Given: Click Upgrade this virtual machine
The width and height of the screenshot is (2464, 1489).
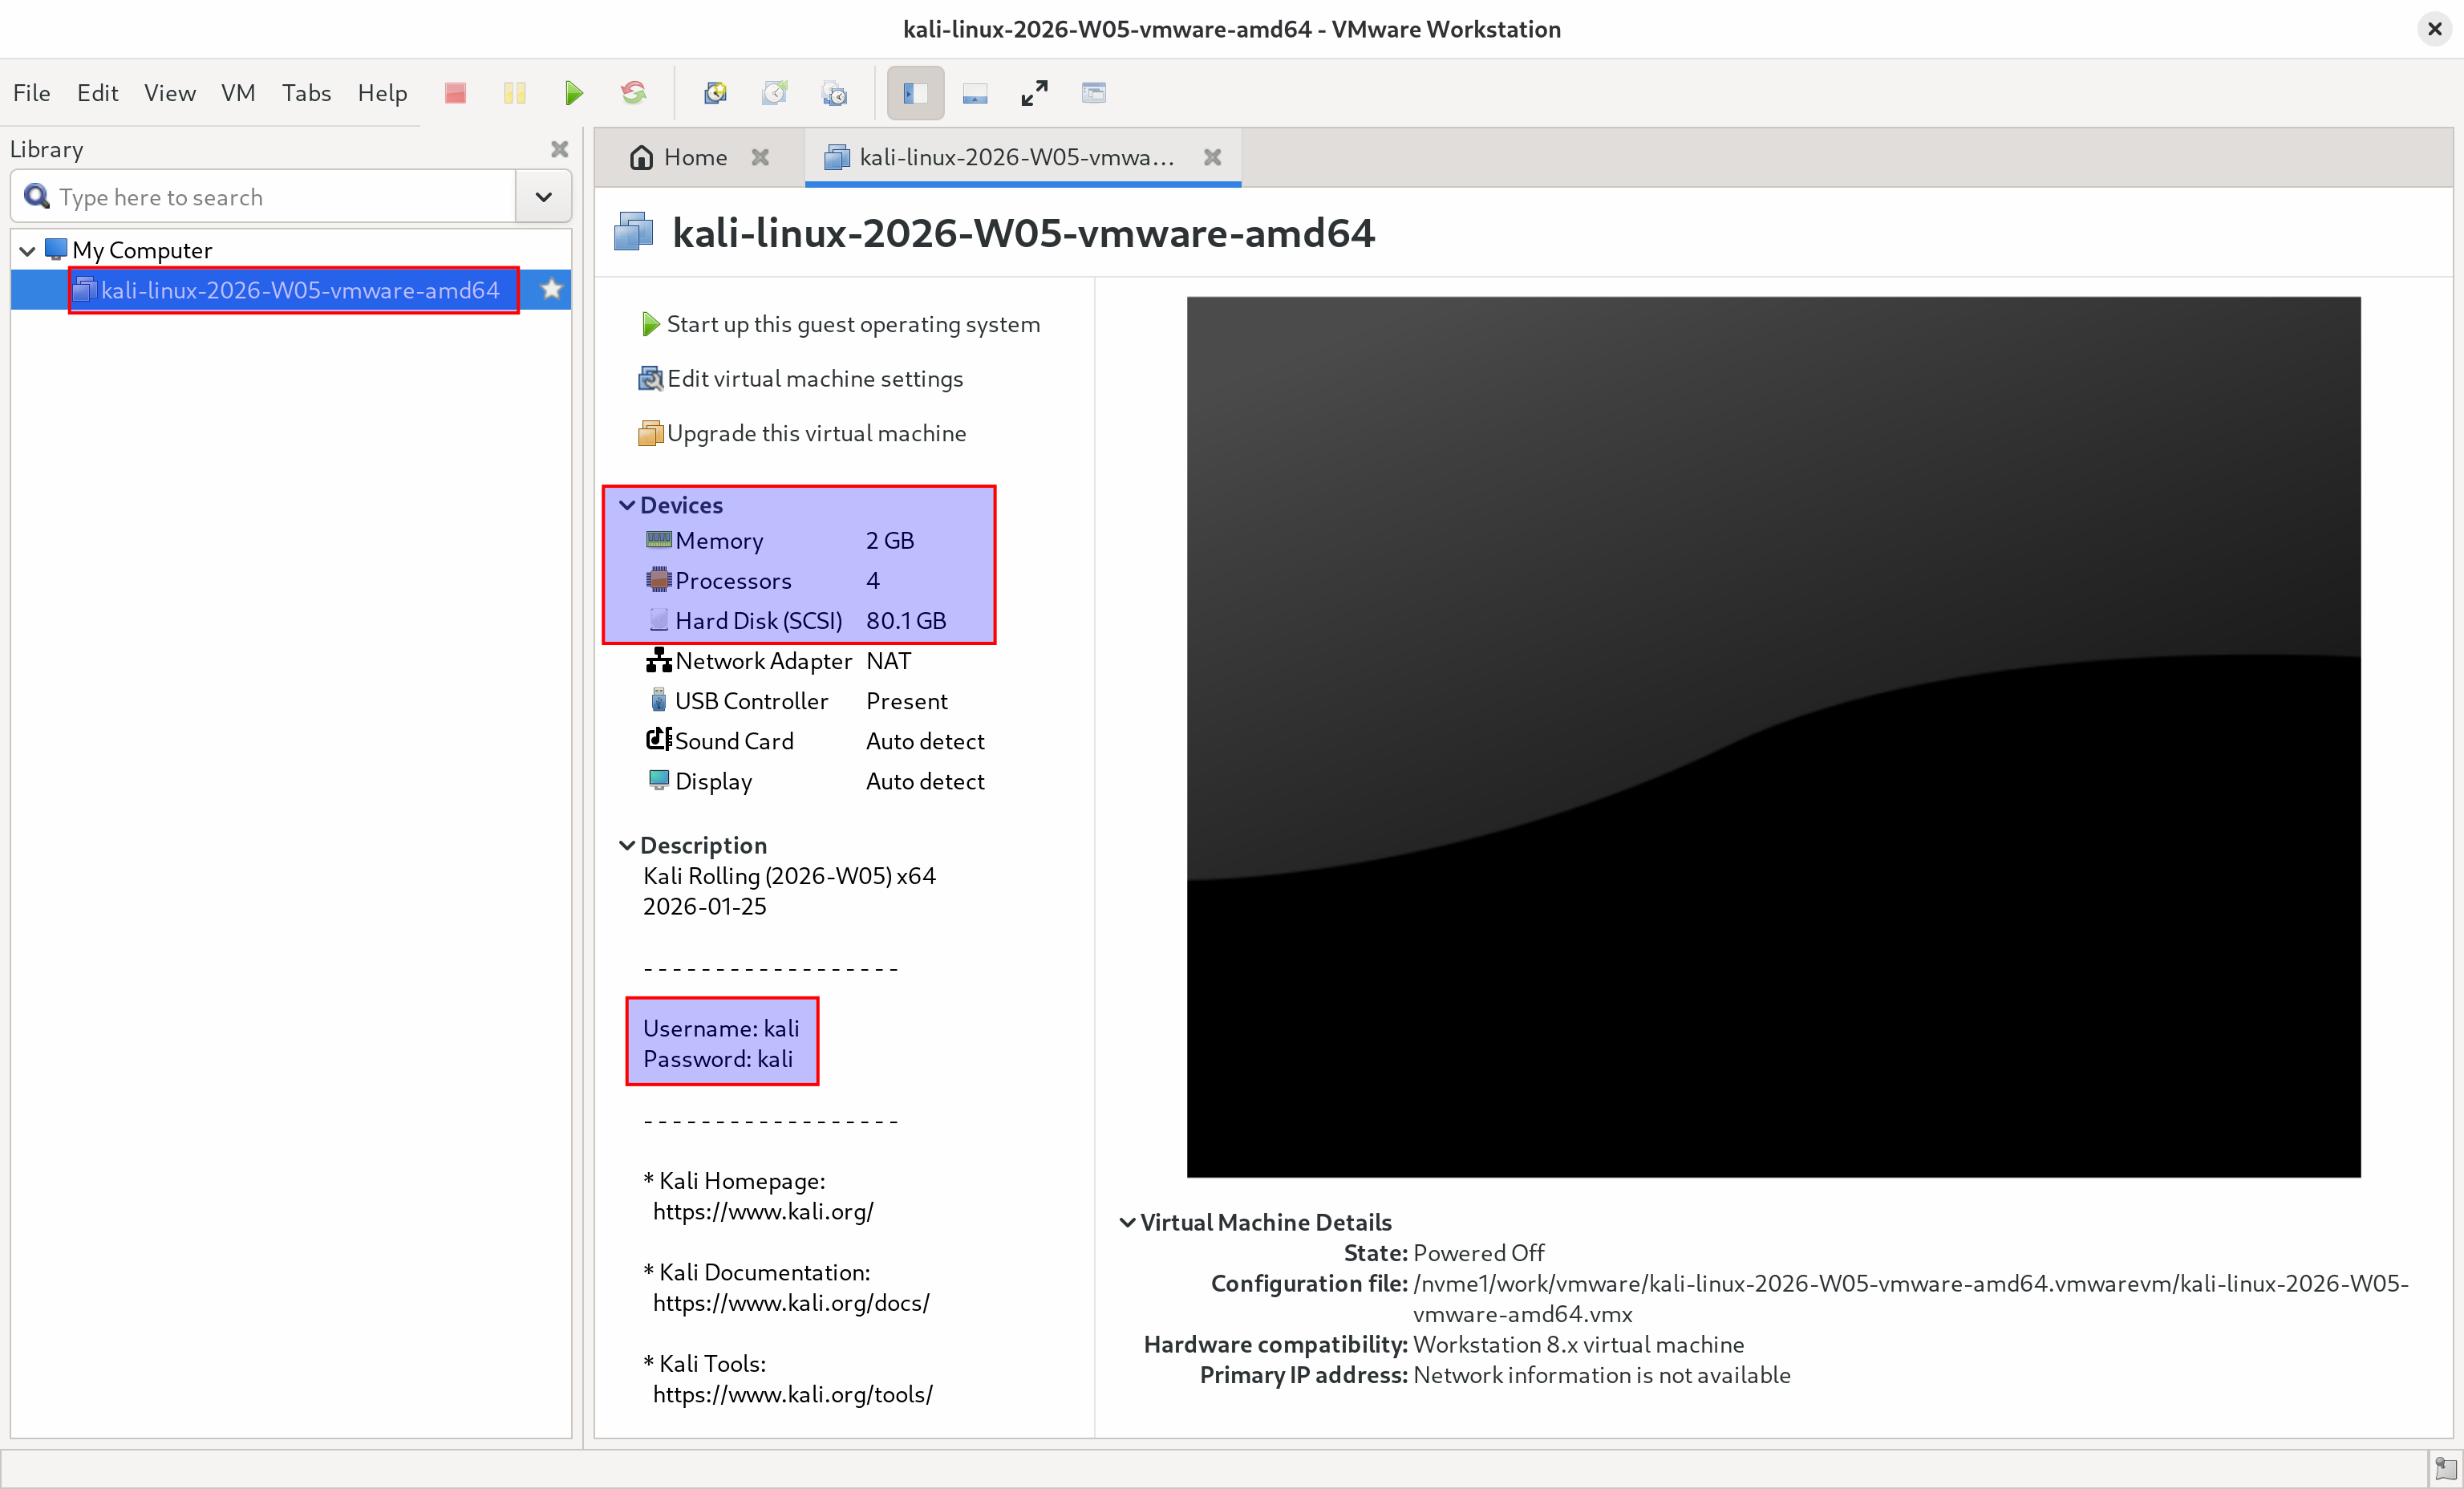Looking at the screenshot, I should click(x=803, y=433).
